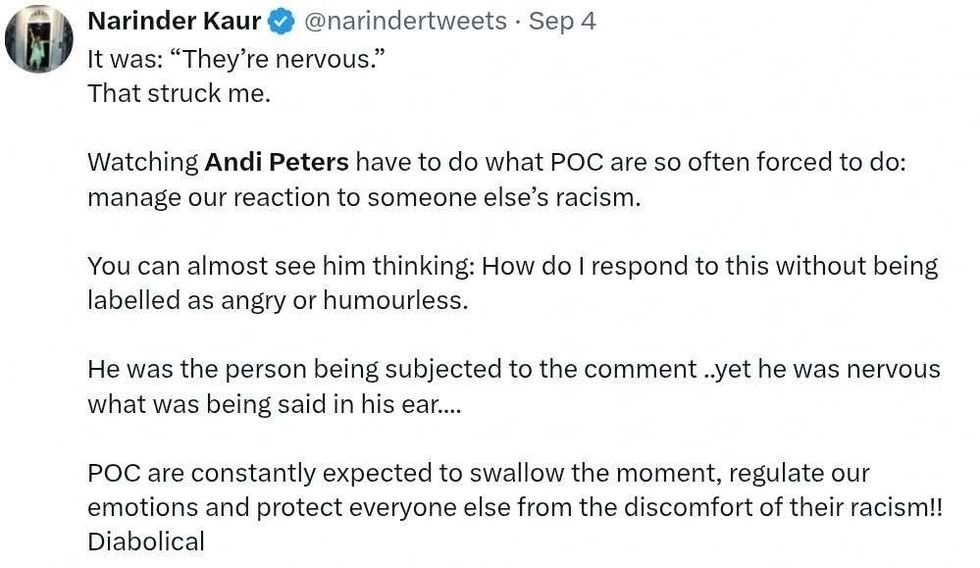Open Narinder Kaur's profile avatar
This screenshot has width=980, height=568.
point(39,39)
